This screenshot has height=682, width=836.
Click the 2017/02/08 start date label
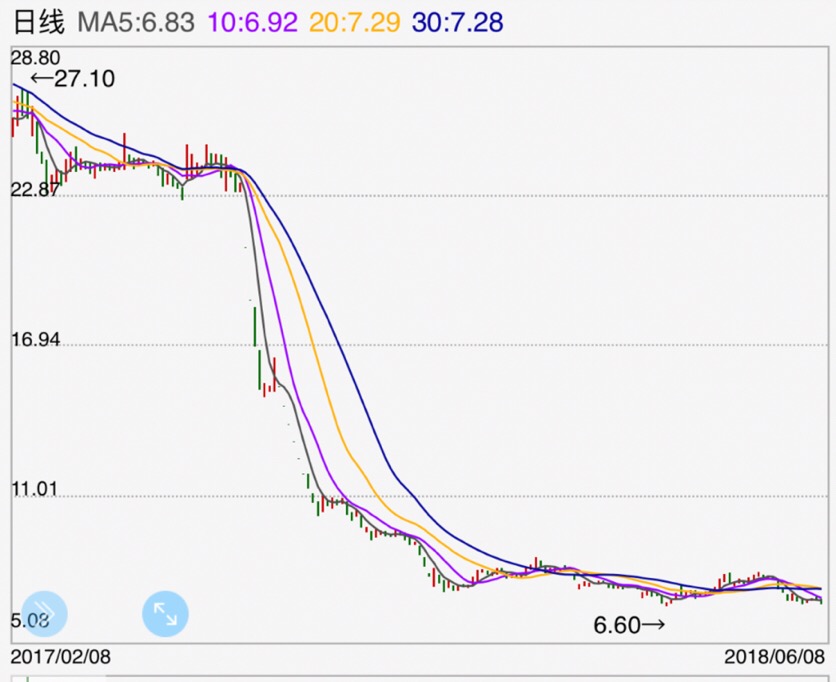(60, 656)
